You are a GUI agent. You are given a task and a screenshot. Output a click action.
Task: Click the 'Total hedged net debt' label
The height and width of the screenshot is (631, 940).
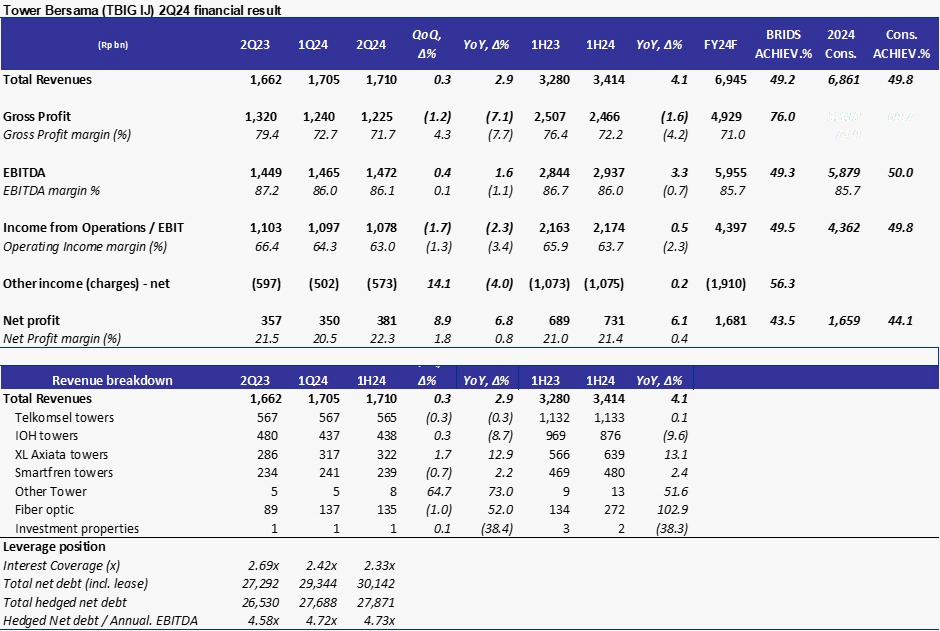[x=65, y=602]
